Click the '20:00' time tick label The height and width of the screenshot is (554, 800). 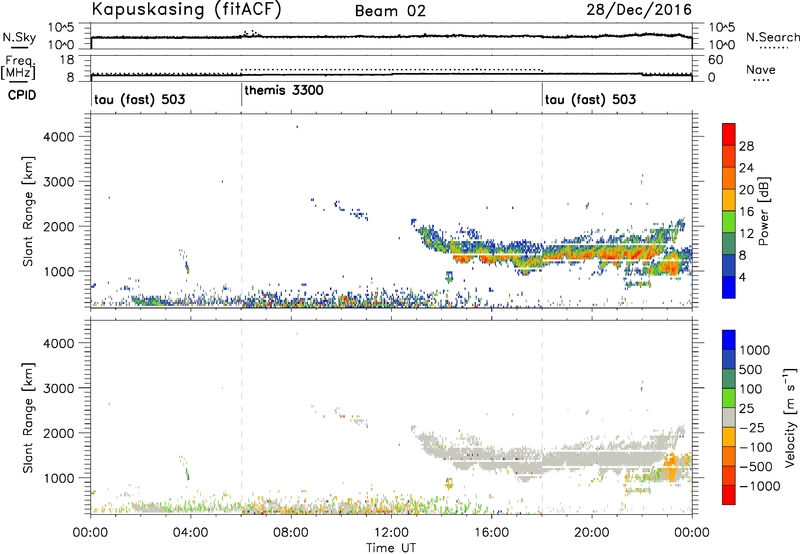(x=592, y=533)
